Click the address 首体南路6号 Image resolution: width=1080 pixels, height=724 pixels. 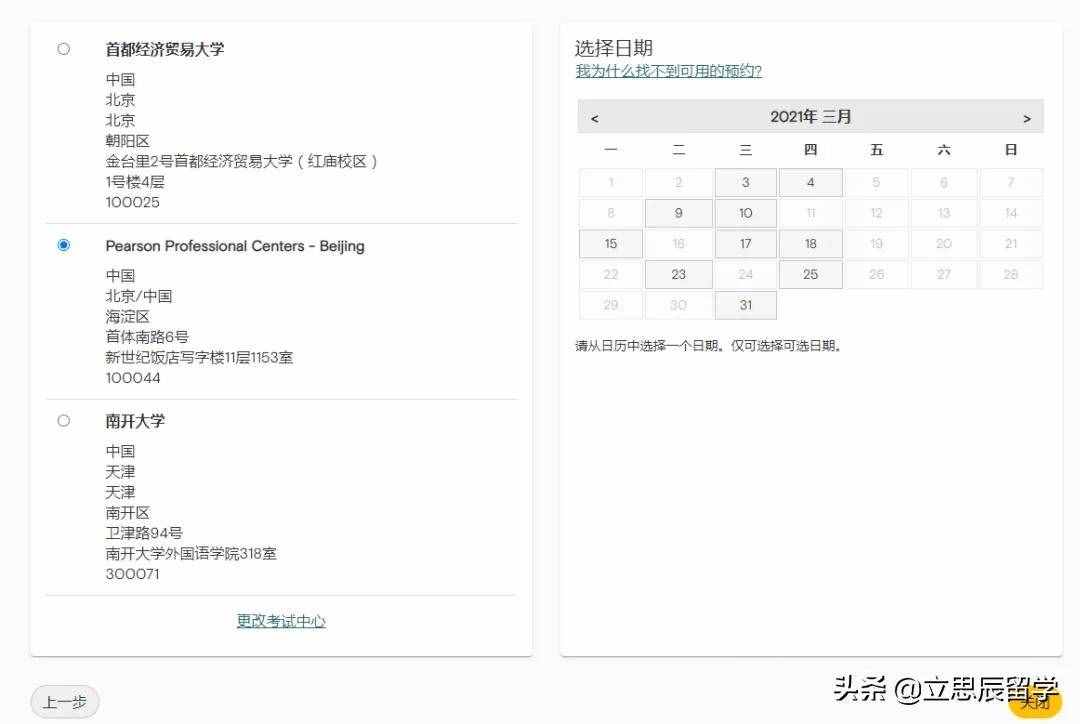click(x=147, y=337)
